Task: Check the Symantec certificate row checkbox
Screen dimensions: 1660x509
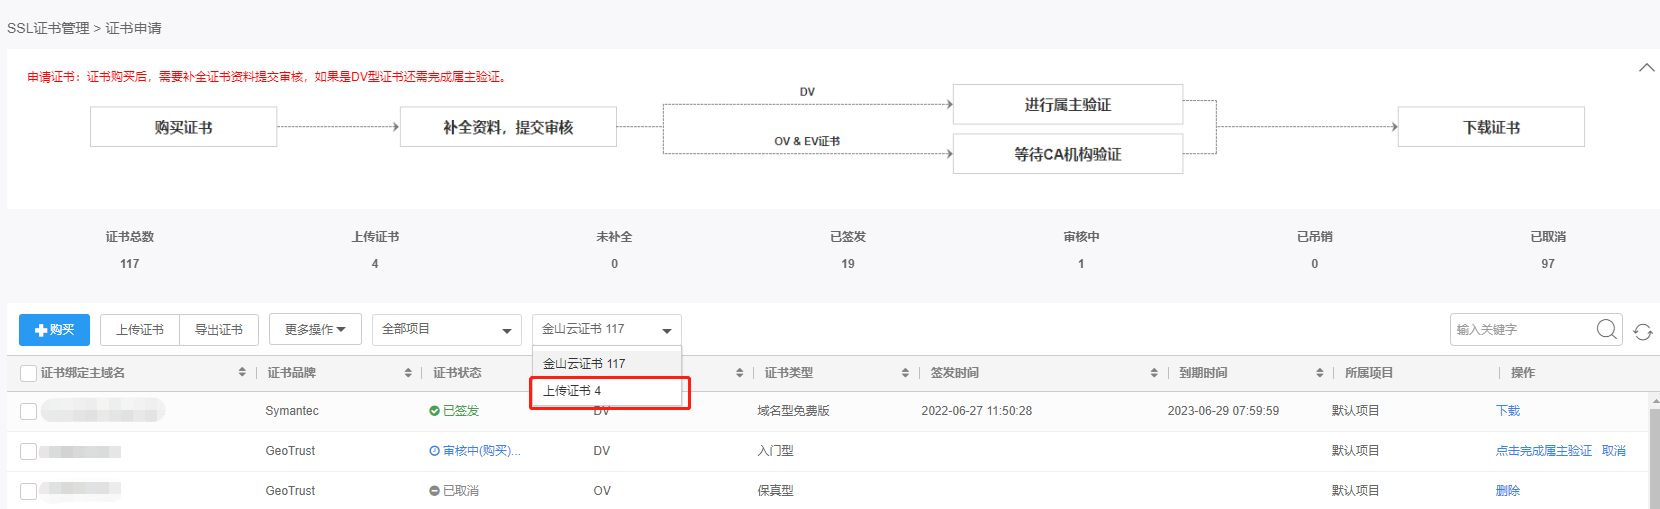Action: 28,411
